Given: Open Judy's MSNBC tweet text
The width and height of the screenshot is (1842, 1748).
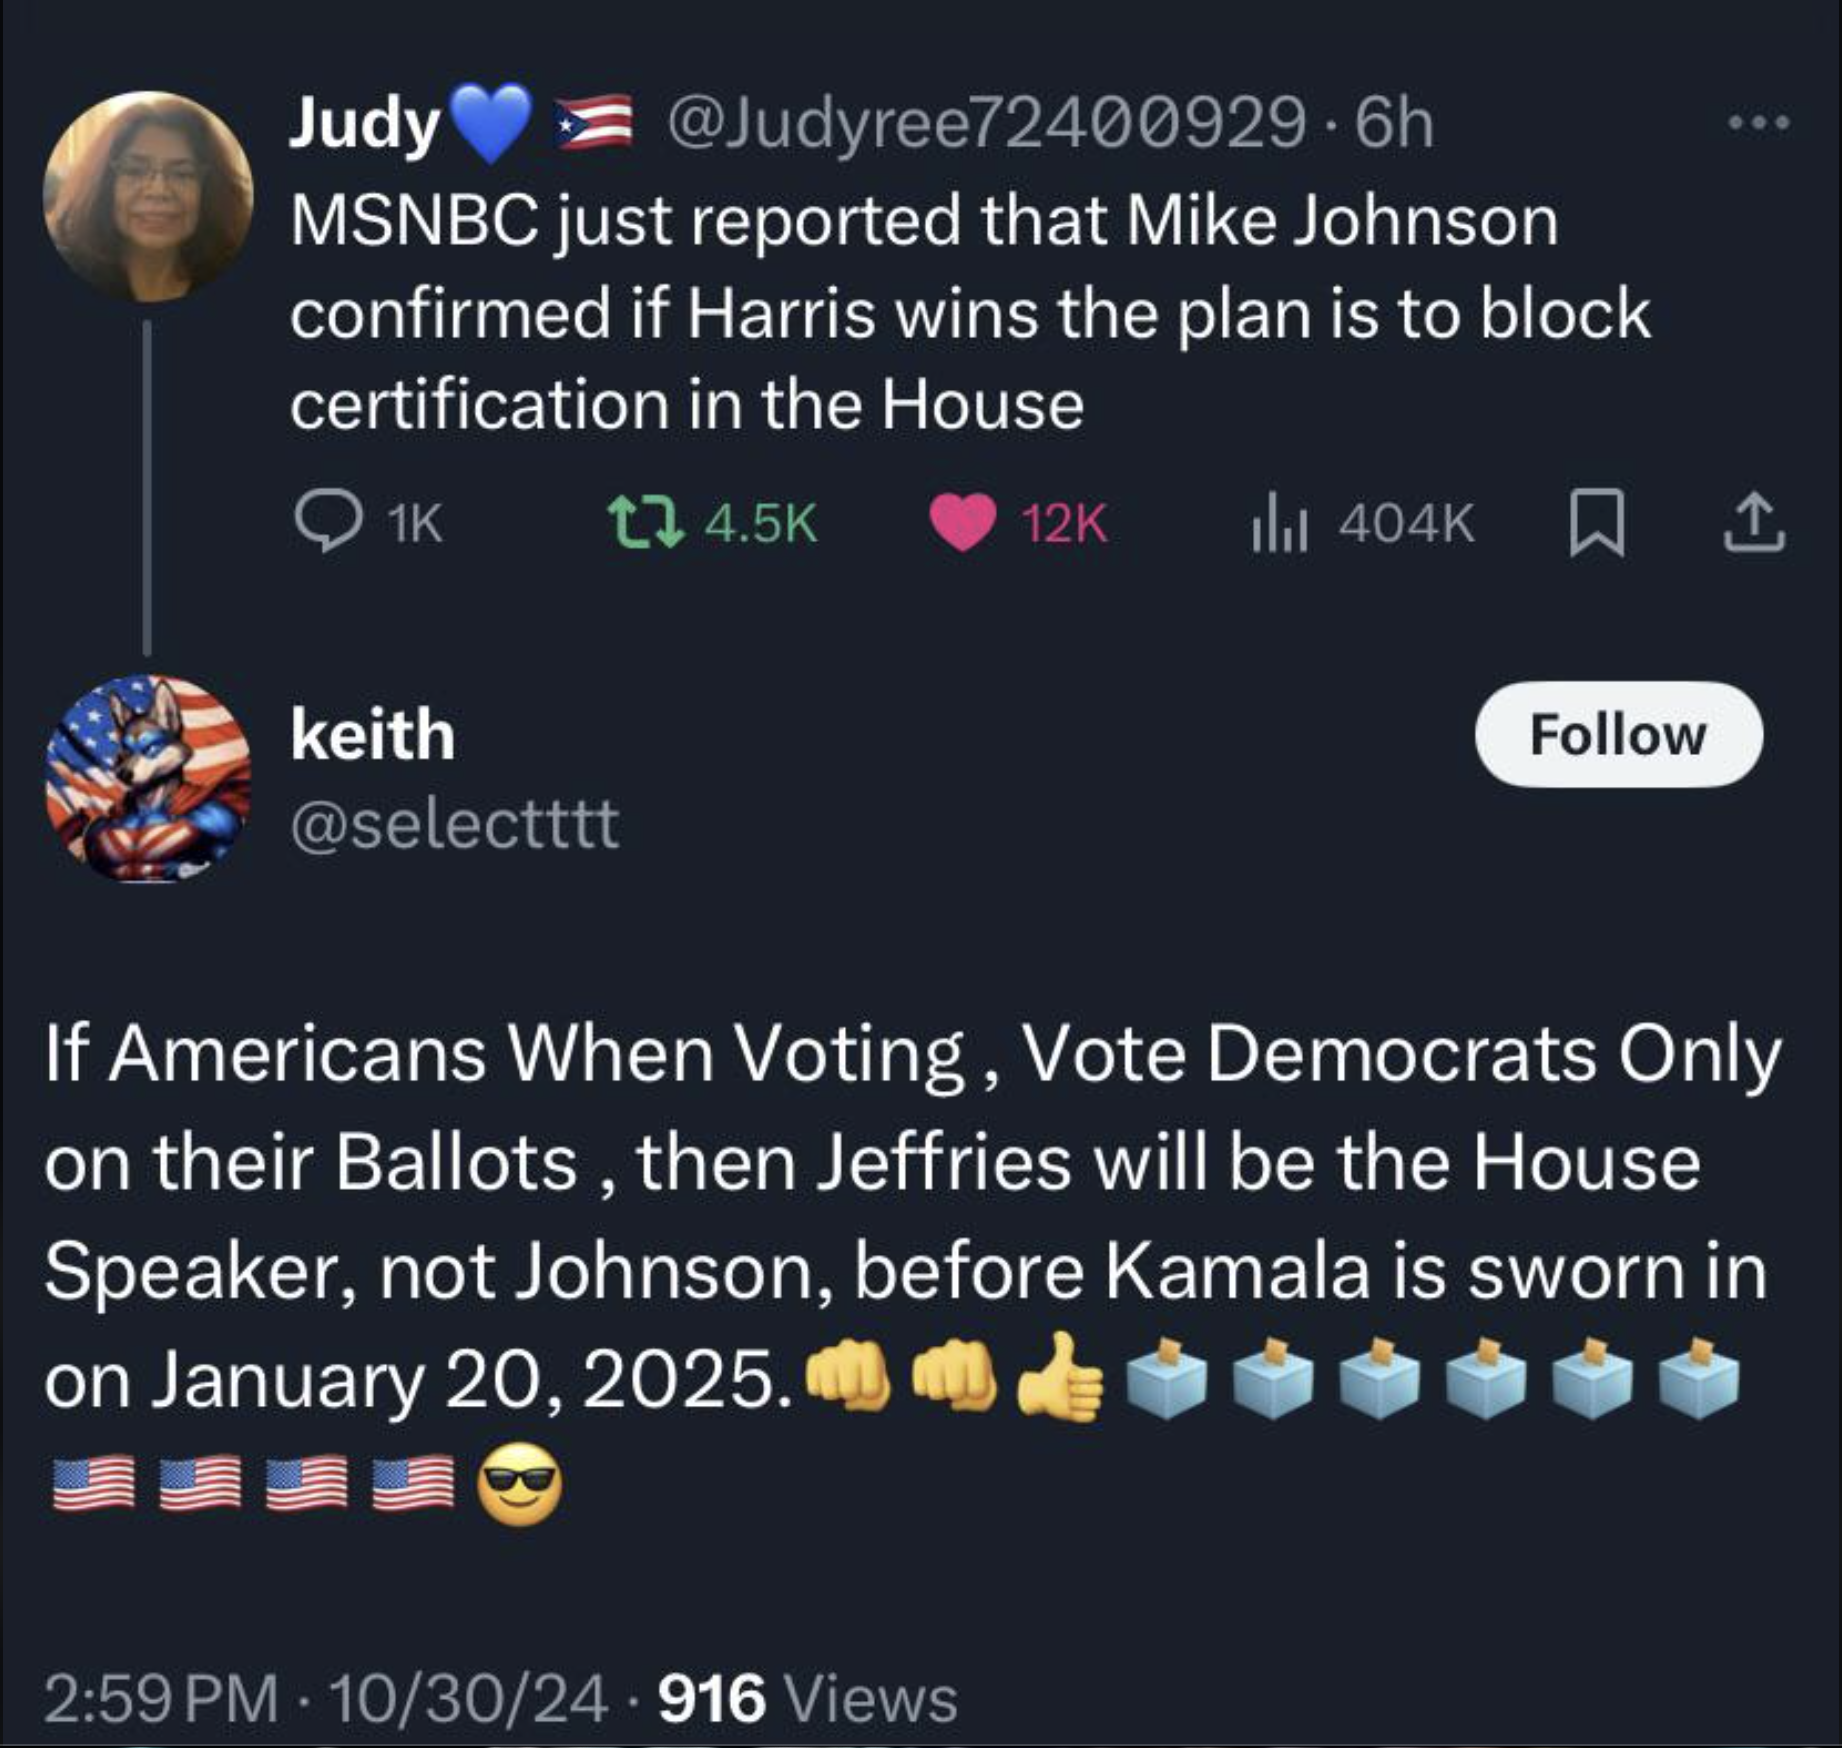Looking at the screenshot, I should (970, 312).
